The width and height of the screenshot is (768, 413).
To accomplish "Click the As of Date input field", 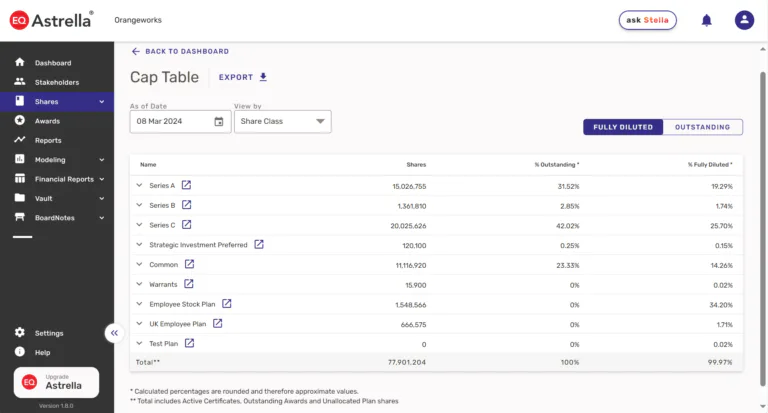I will pos(180,121).
